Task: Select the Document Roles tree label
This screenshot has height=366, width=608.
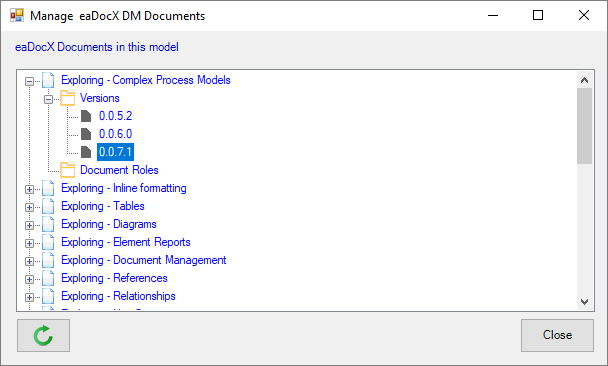Action: (x=119, y=170)
